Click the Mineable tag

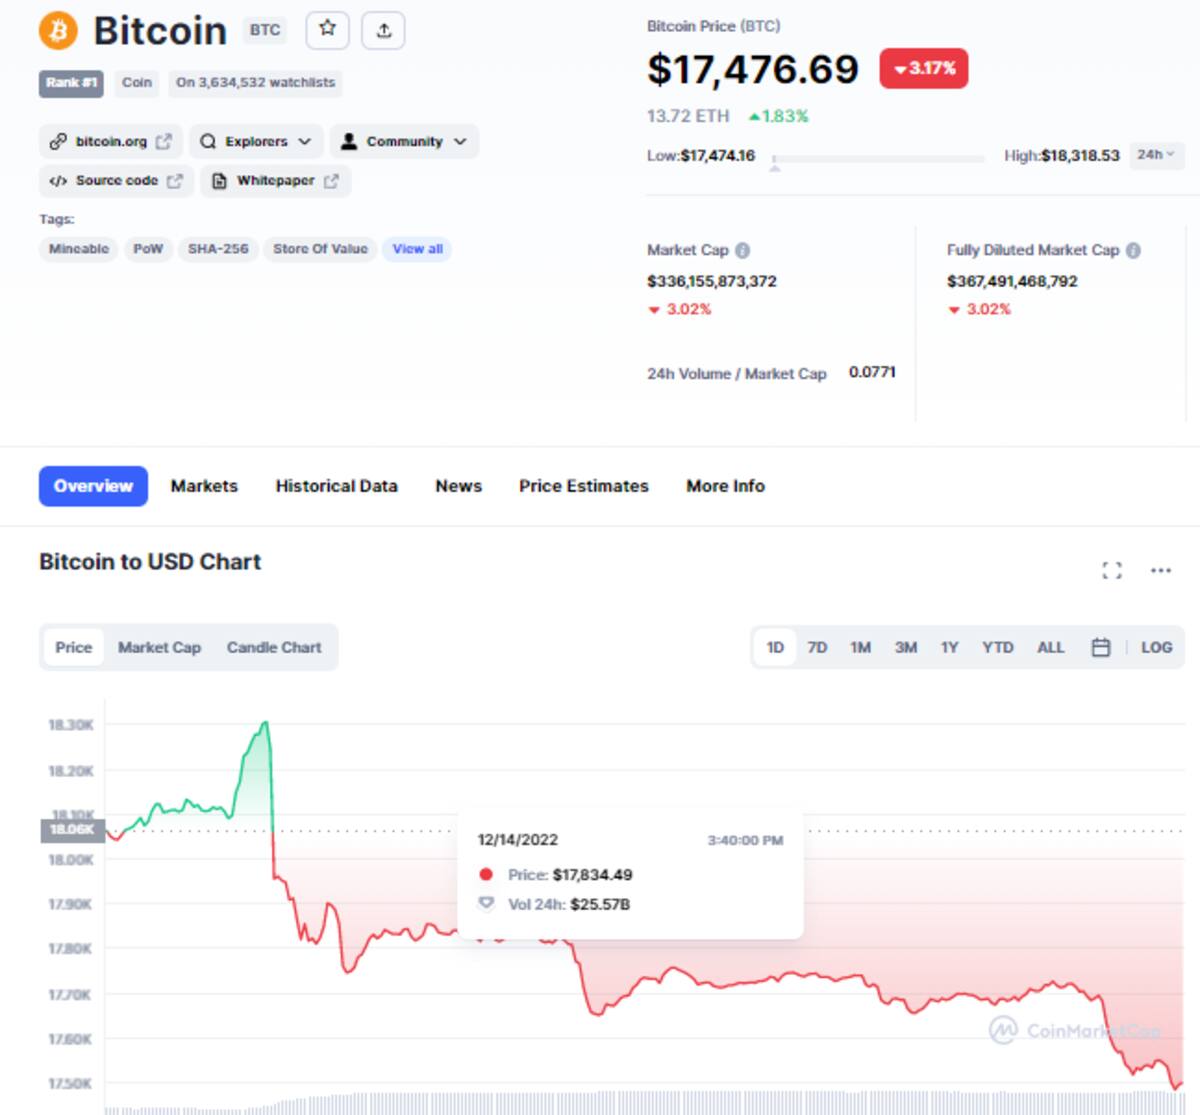coord(79,249)
